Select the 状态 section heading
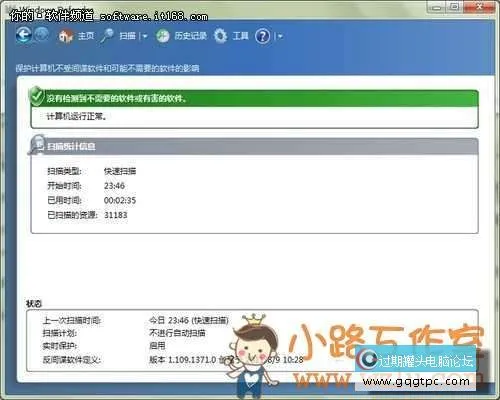Screen dimensions: 500x400 [34, 304]
